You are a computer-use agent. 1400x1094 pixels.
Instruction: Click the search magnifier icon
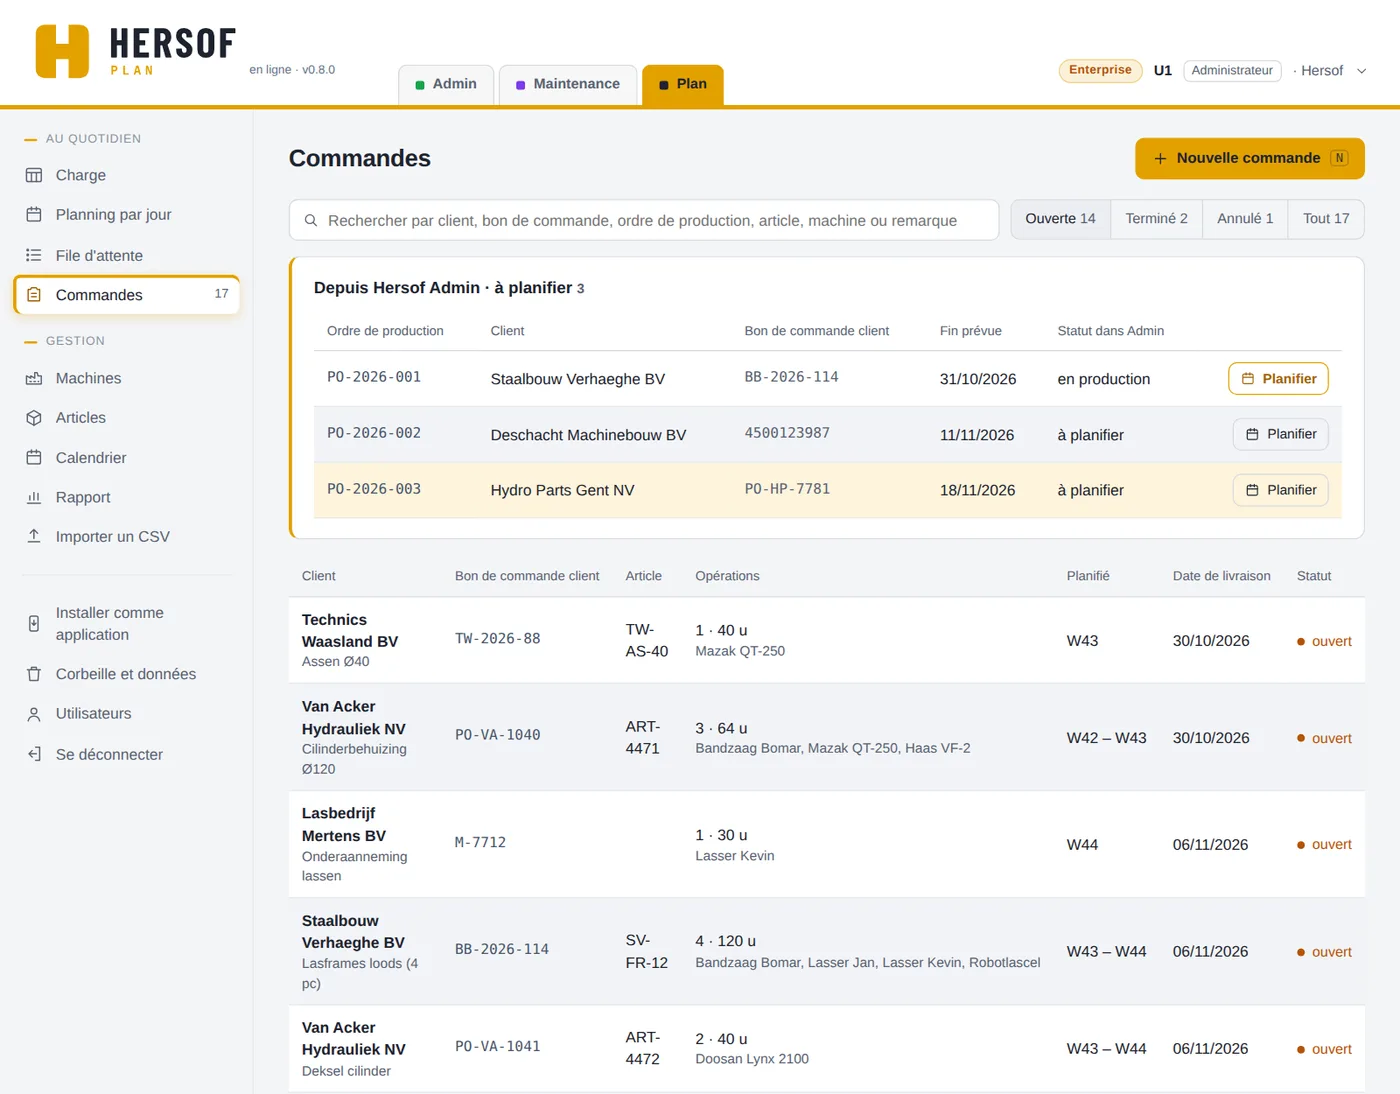tap(311, 220)
